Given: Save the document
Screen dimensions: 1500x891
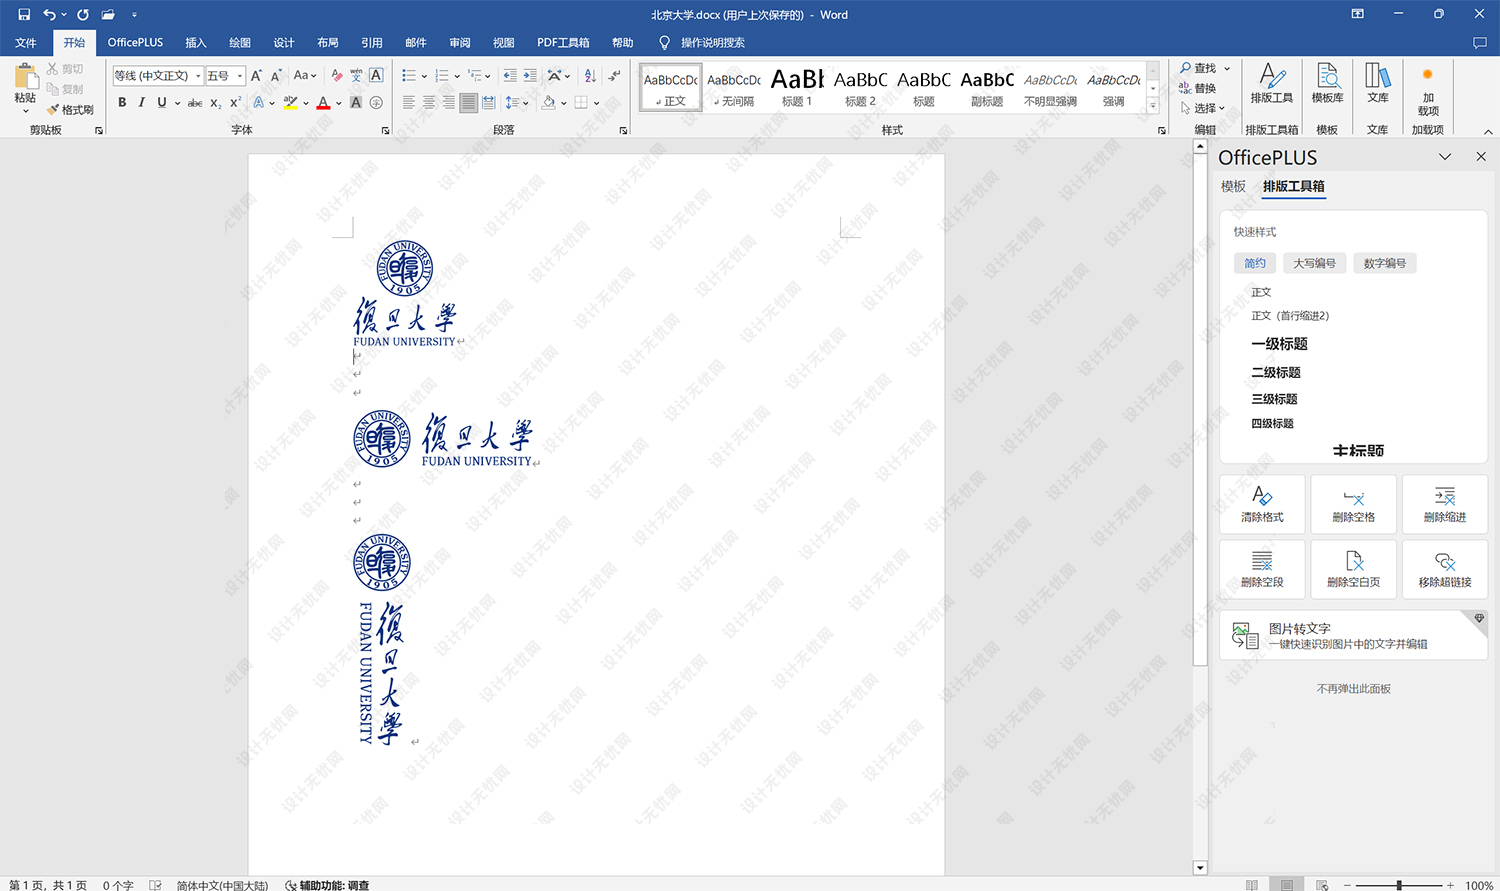Looking at the screenshot, I should (x=24, y=14).
